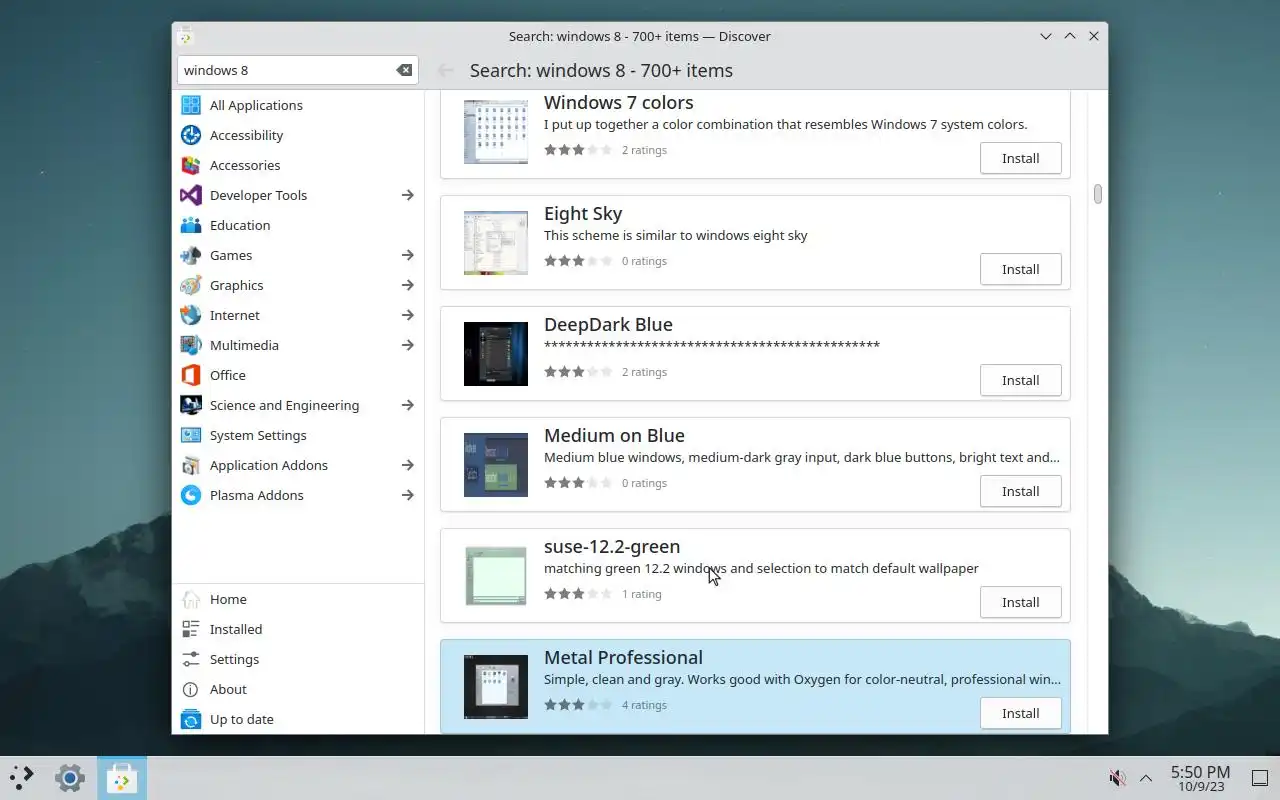Image resolution: width=1280 pixels, height=800 pixels.
Task: Select the Accessories category icon
Action: coord(191,165)
